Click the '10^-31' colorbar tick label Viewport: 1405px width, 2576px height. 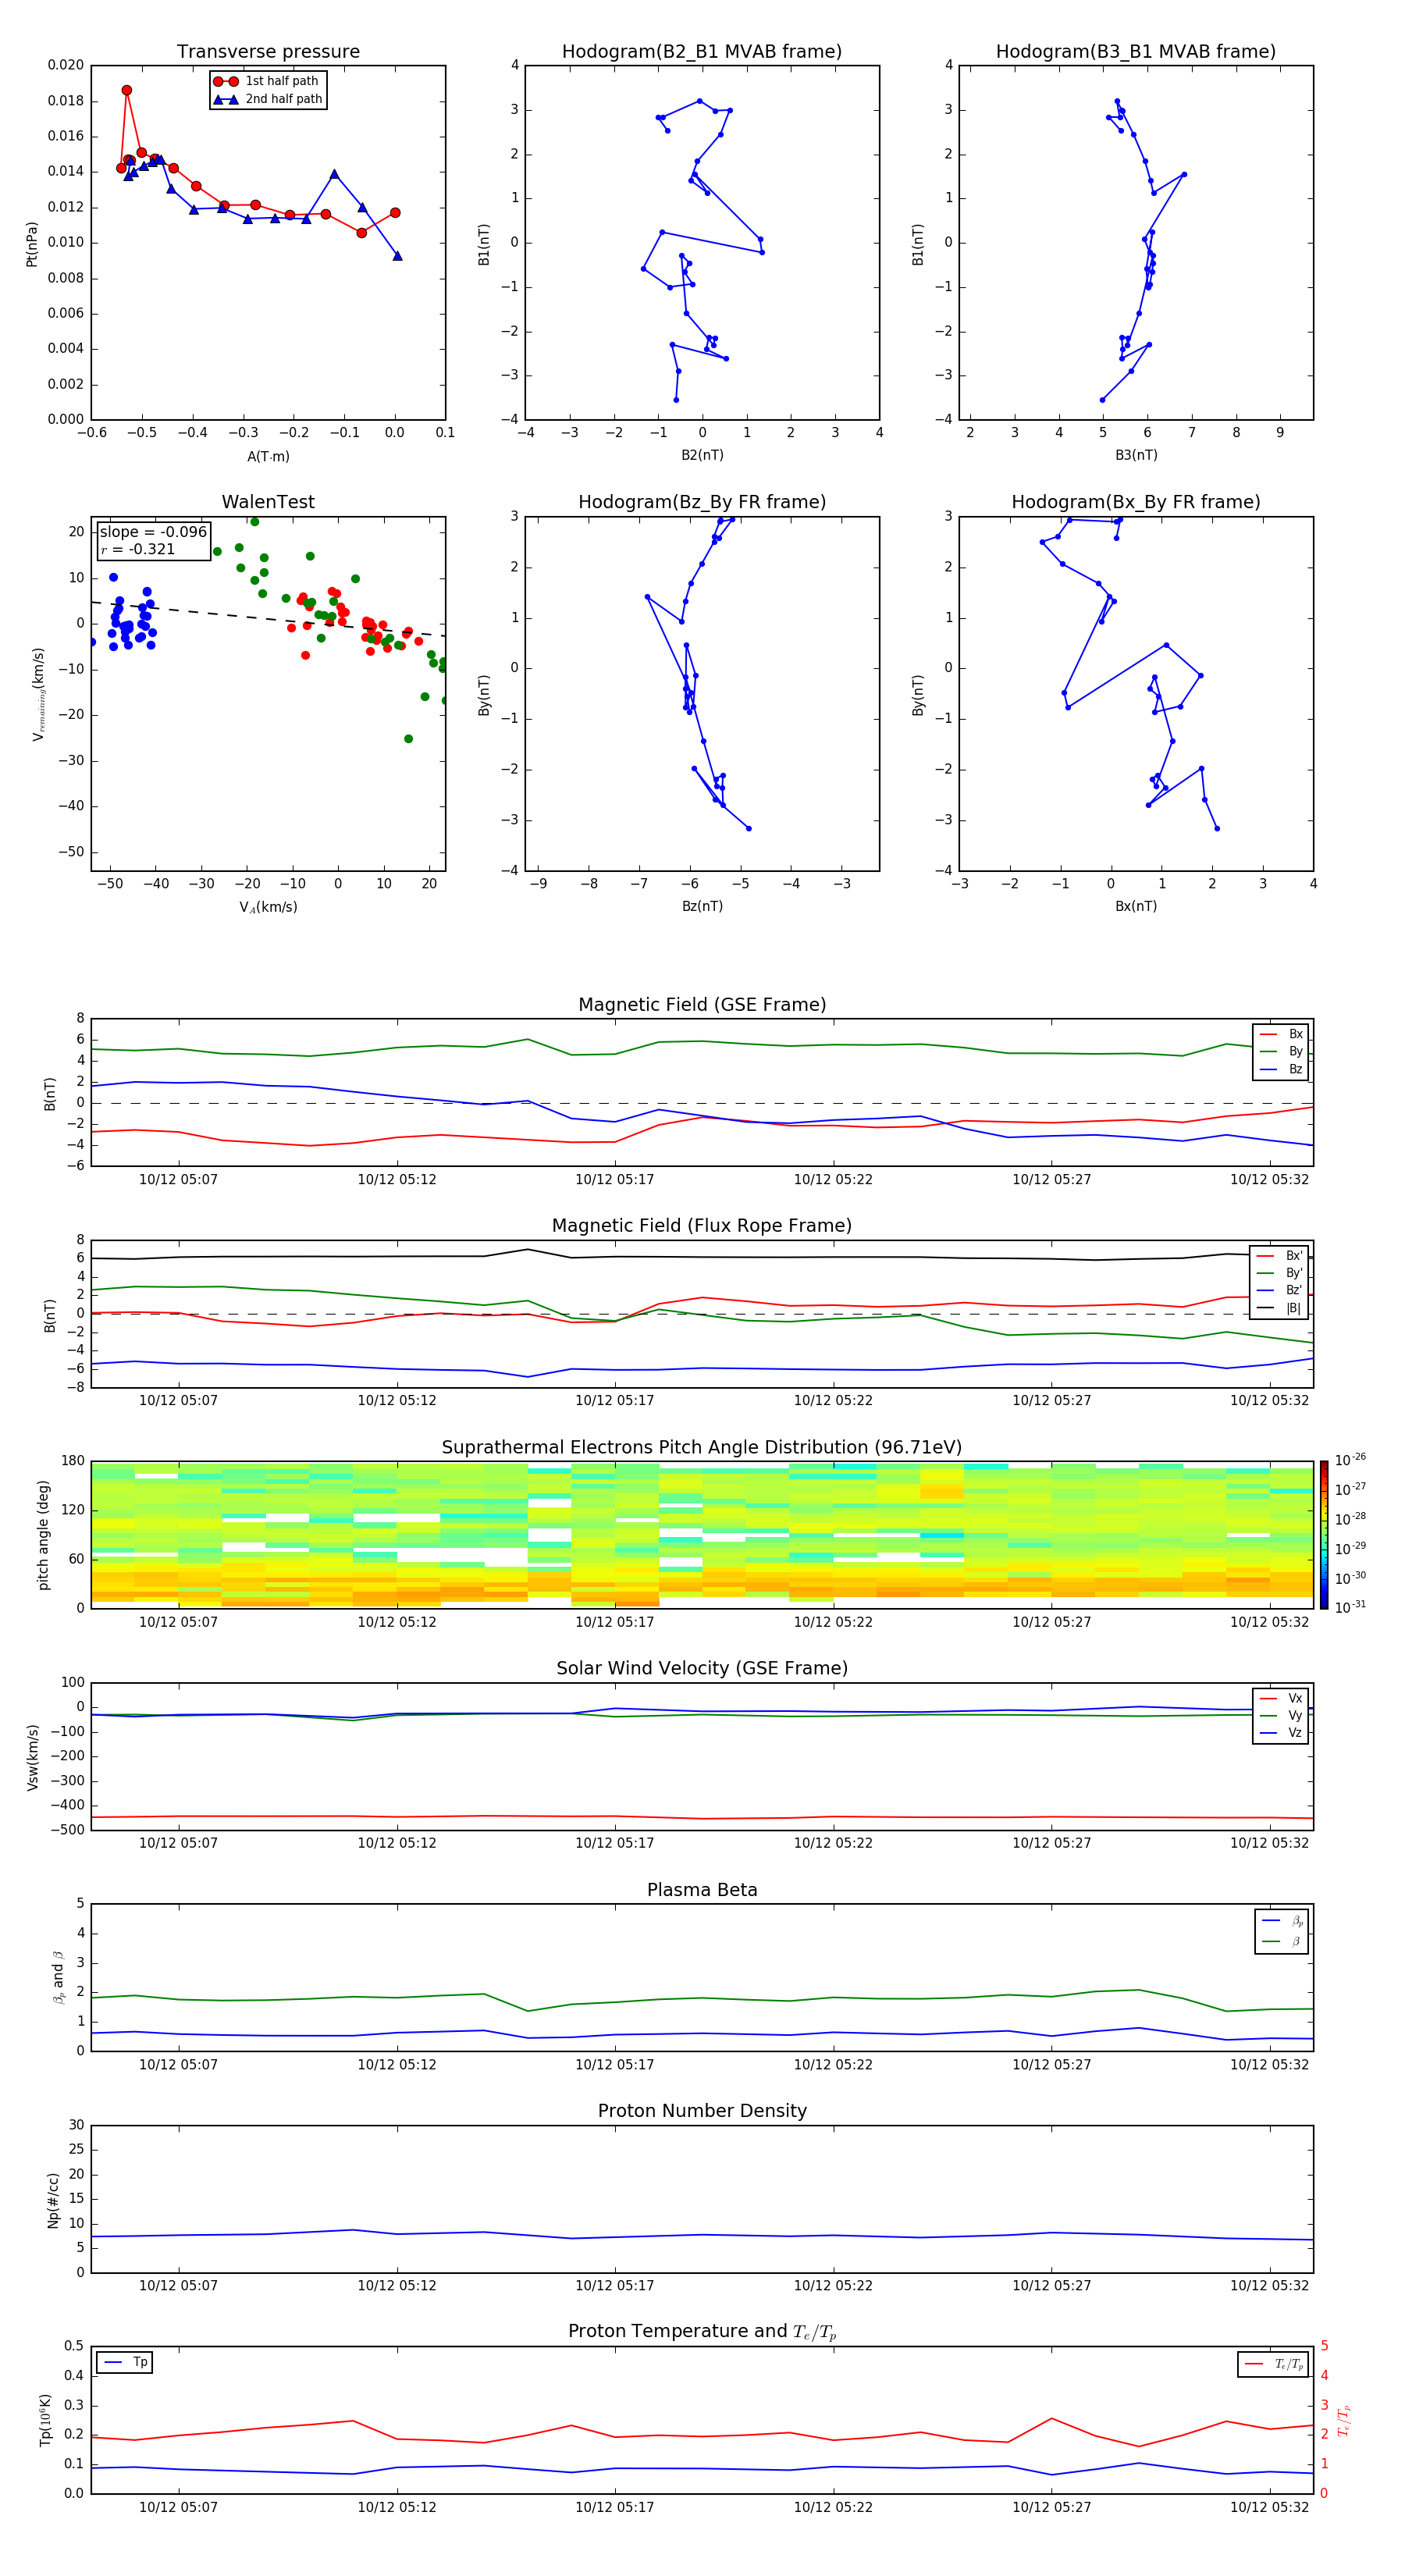point(1351,1607)
